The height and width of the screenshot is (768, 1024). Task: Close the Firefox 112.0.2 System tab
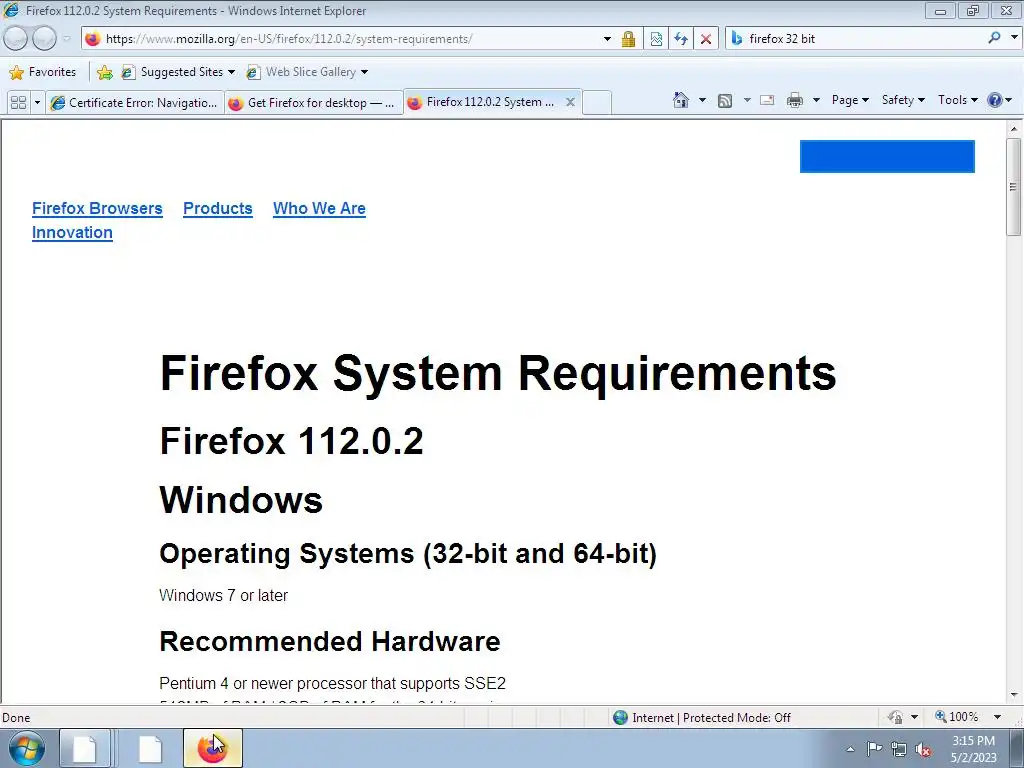[570, 102]
